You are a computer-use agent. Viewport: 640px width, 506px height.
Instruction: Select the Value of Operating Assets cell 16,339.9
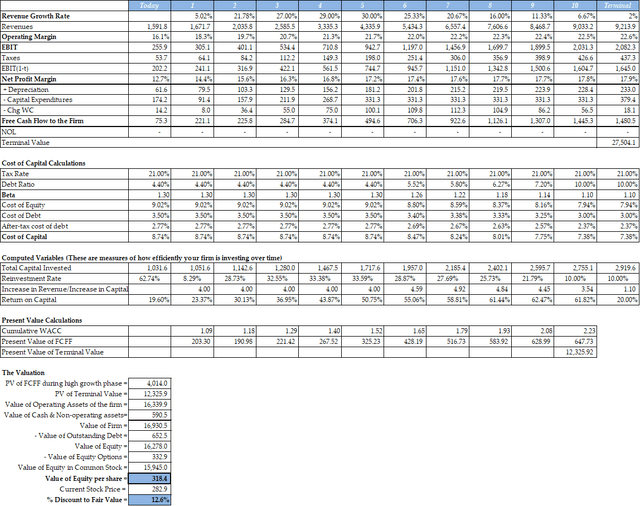(x=149, y=404)
